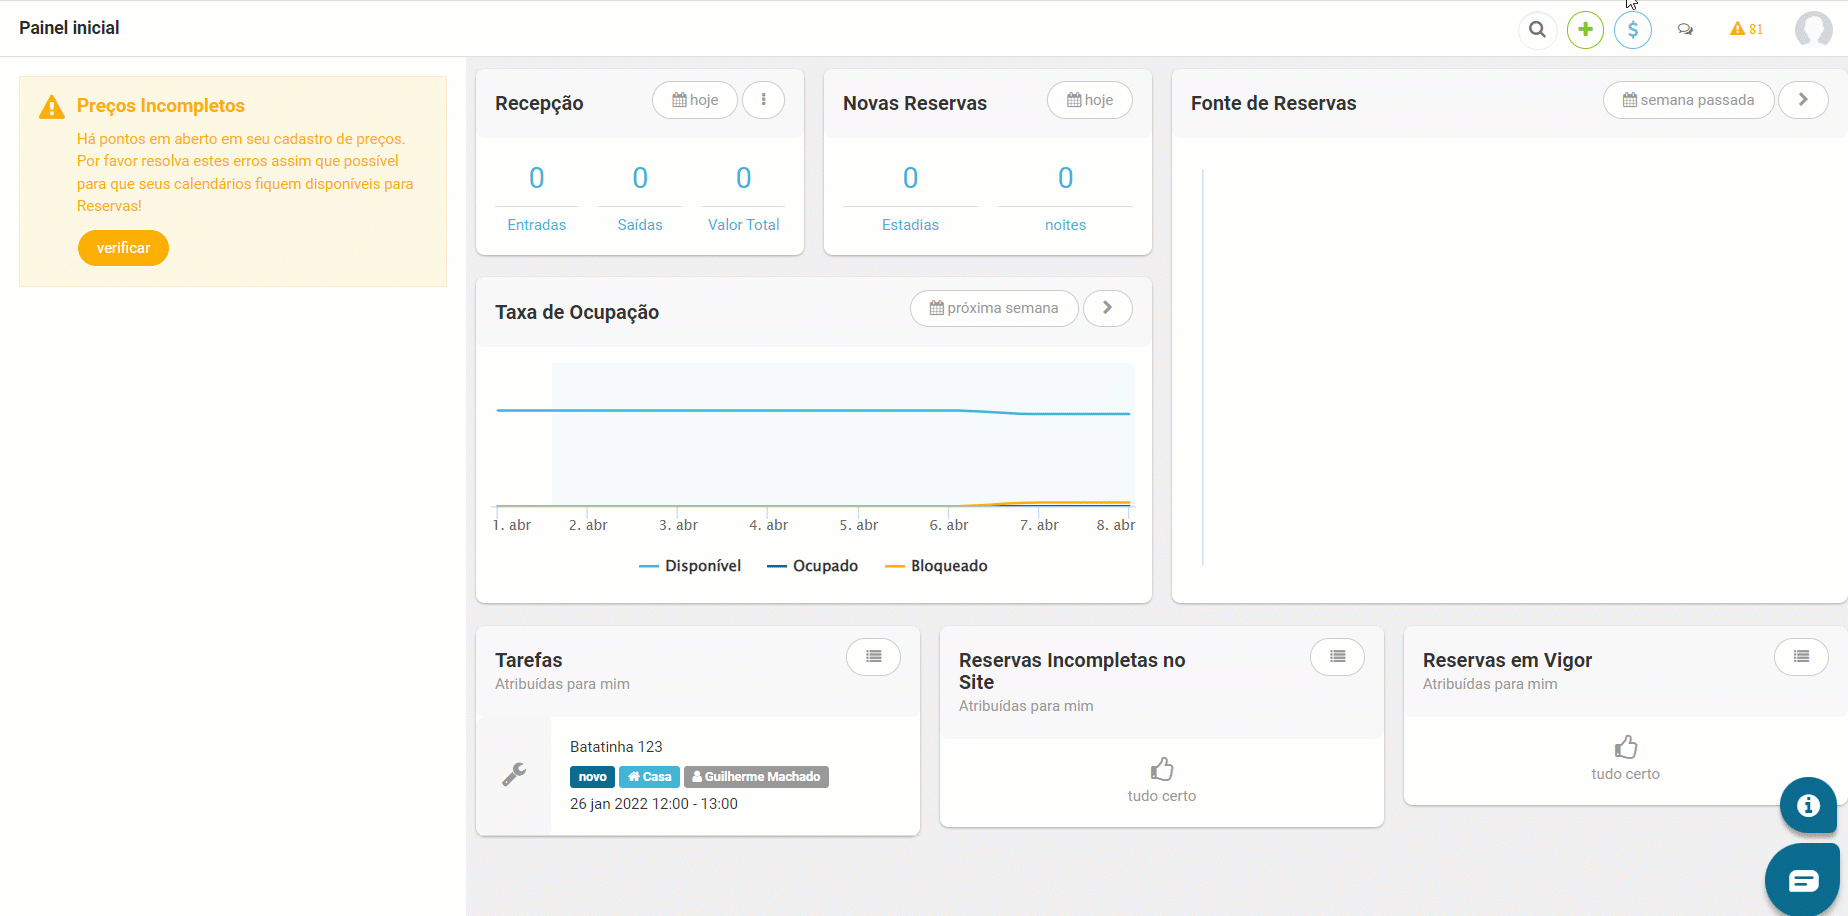Open the Tarefas list view icon
Viewport: 1848px width, 916px height.
tap(873, 657)
